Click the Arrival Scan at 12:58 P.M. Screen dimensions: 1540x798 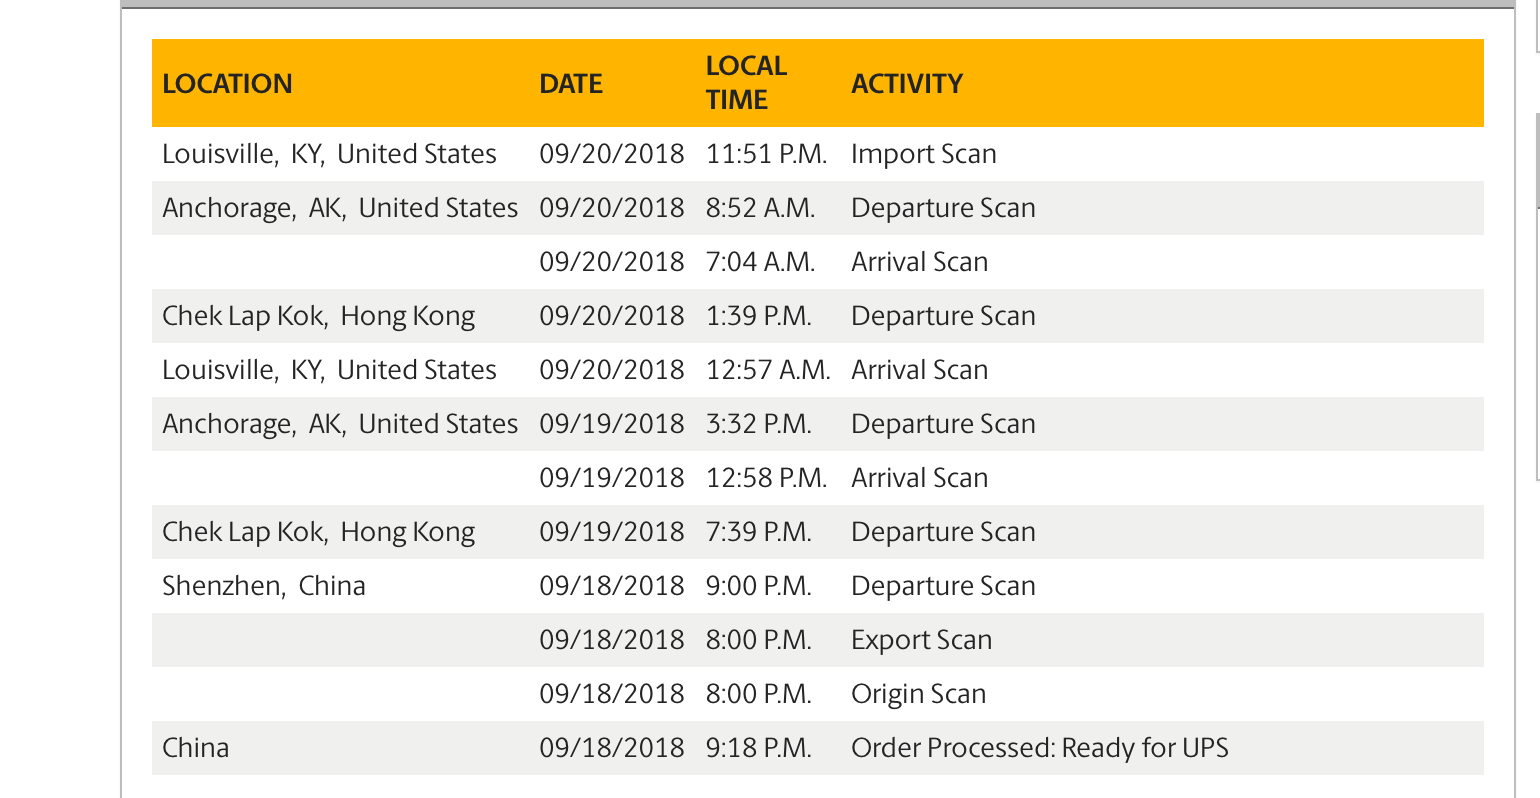point(919,478)
